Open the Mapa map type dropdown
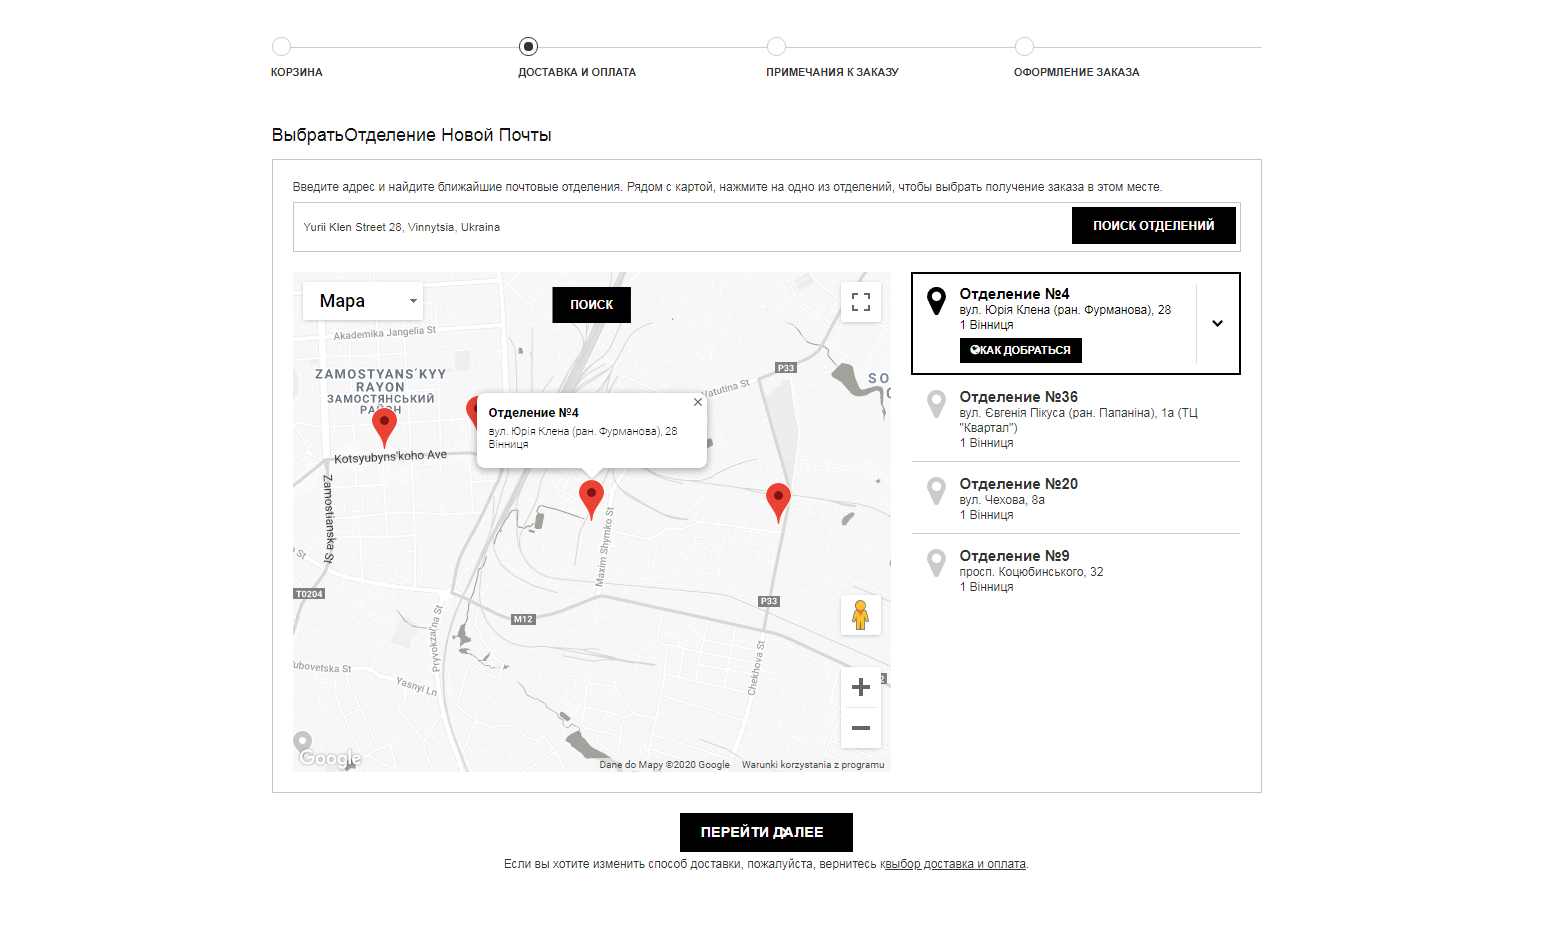 pos(363,301)
